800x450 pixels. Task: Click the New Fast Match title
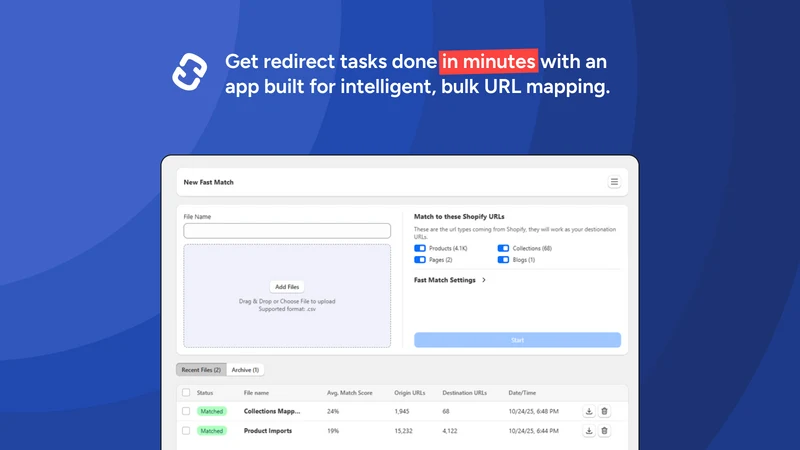coord(208,182)
